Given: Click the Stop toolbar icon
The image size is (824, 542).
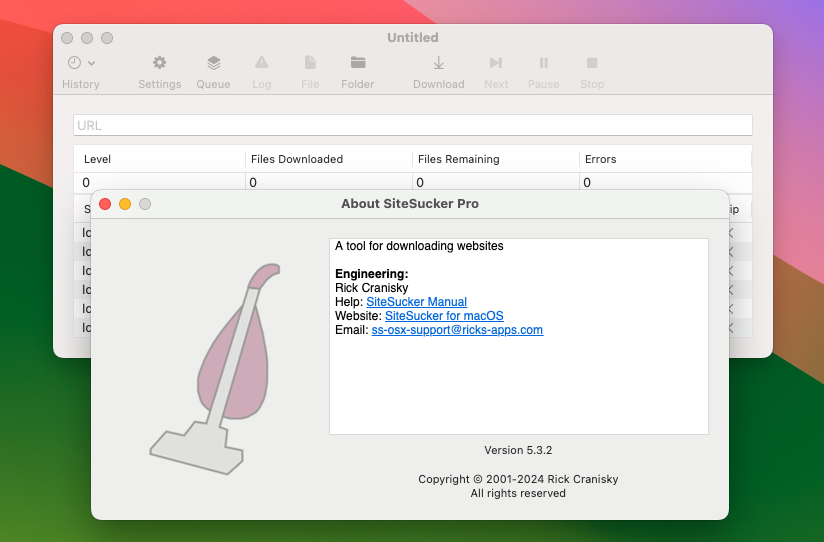Looking at the screenshot, I should (x=592, y=63).
